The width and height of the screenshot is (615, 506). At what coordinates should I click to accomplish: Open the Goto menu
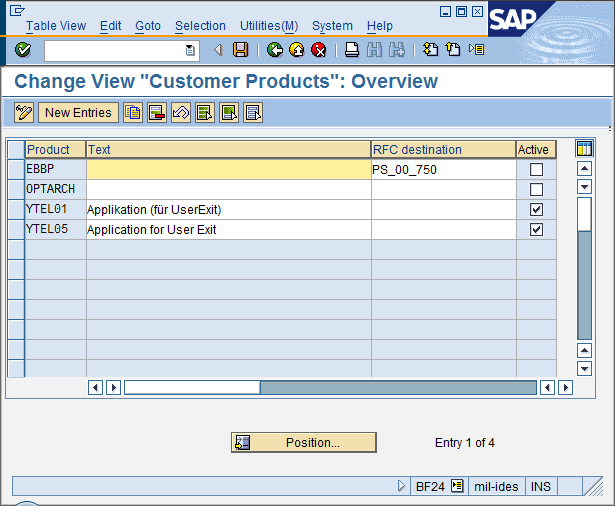click(x=148, y=26)
